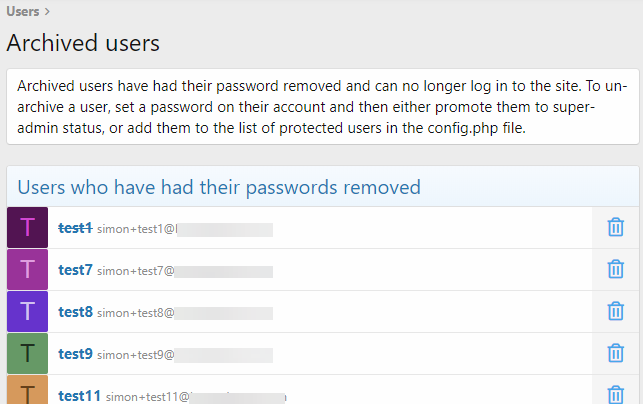Click the 'Users who have had their passwords removed' heading

pos(219,187)
